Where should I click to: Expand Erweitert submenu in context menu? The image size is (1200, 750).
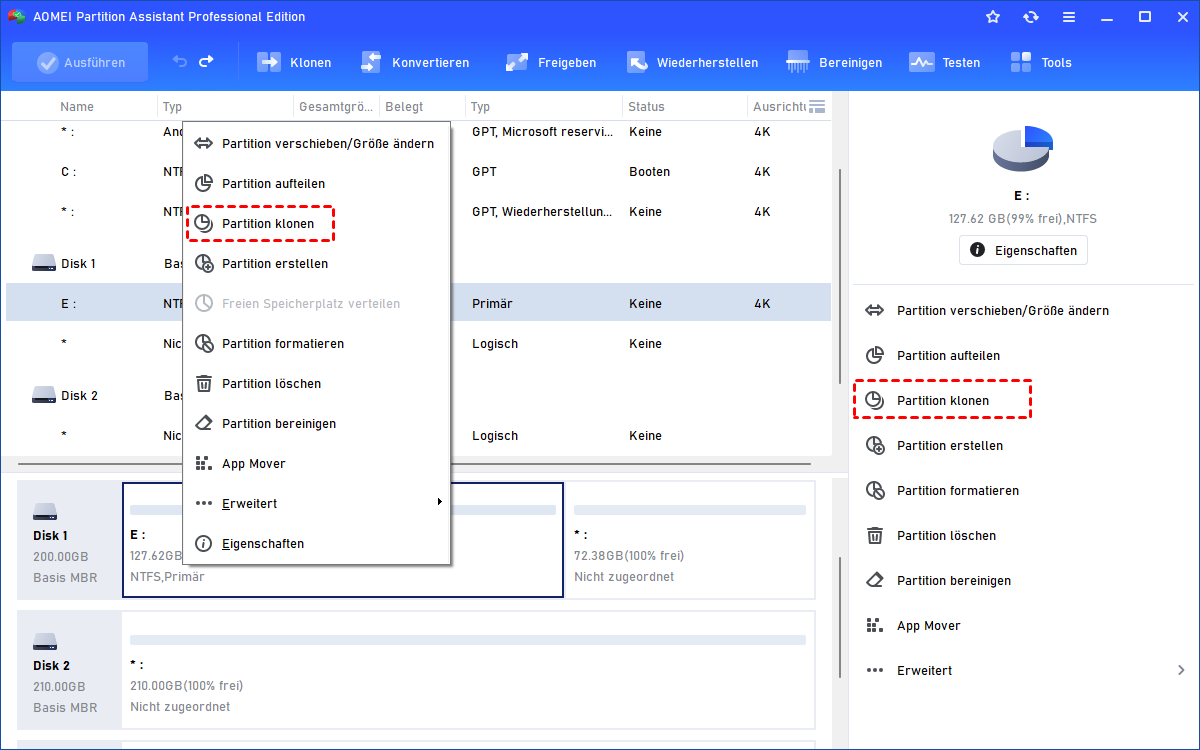(317, 504)
